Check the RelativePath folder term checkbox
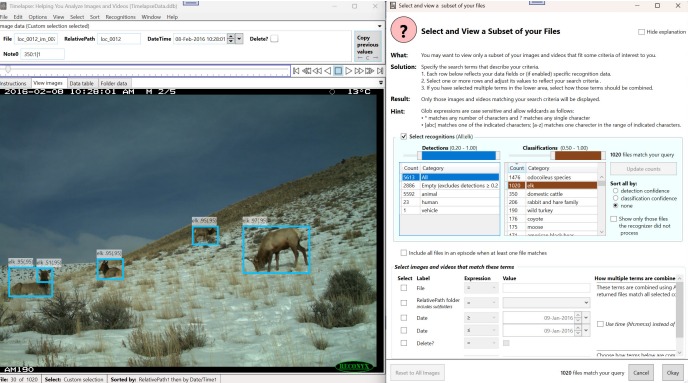688x383 pixels. coord(404,303)
